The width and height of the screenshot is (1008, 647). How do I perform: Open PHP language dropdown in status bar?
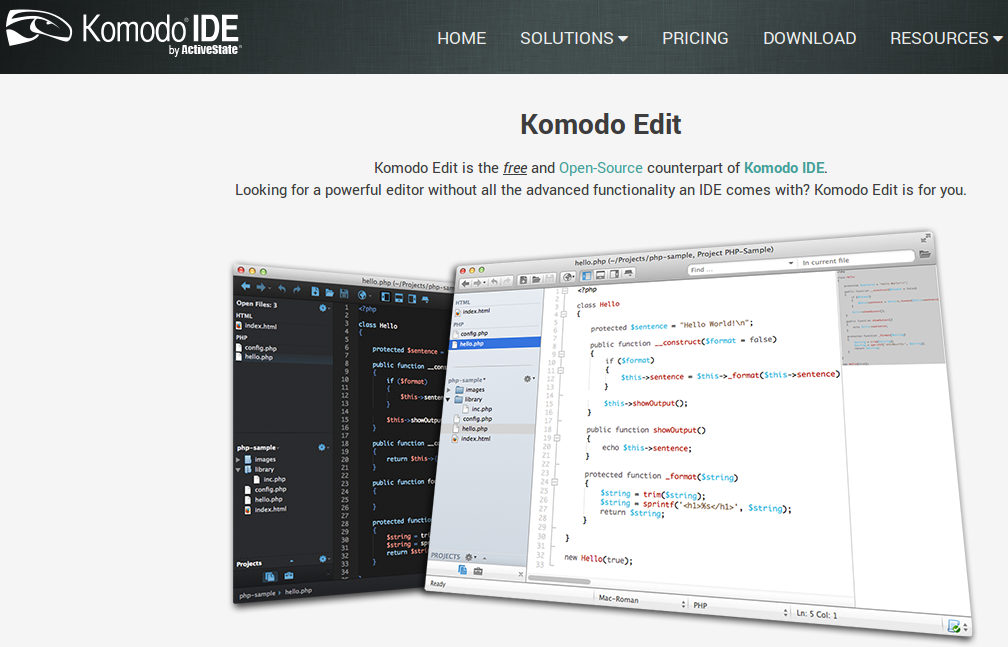(740, 608)
